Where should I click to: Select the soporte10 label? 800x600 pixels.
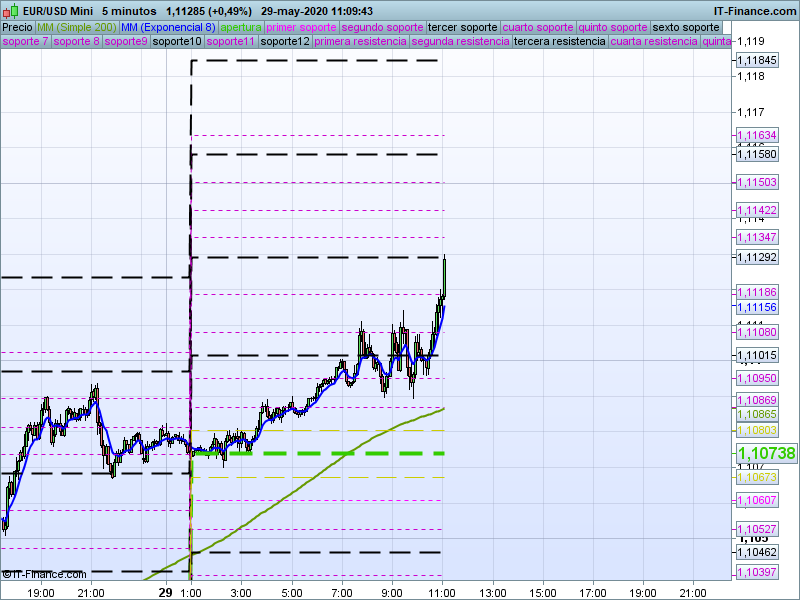(177, 41)
